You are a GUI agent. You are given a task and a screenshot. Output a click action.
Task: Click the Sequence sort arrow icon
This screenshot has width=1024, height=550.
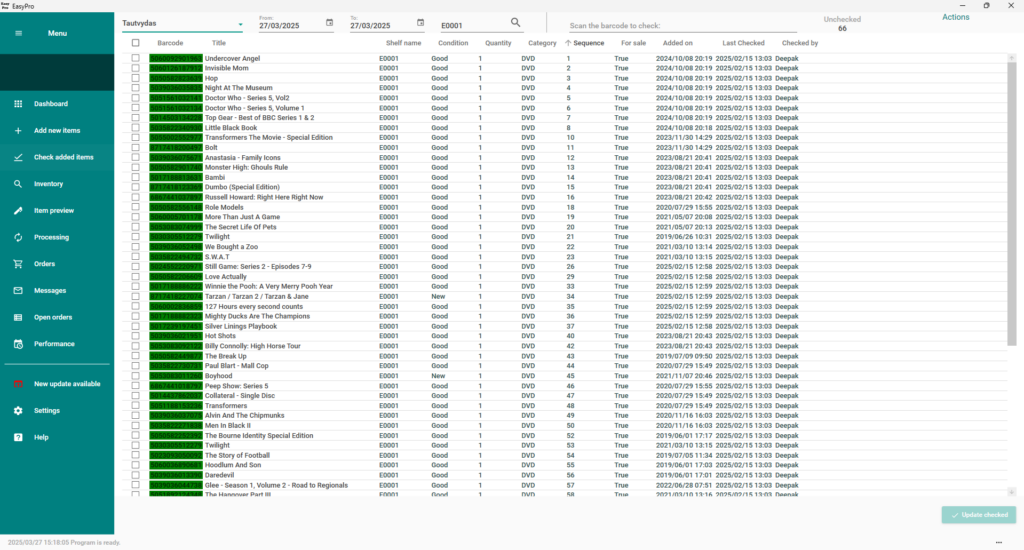568,43
